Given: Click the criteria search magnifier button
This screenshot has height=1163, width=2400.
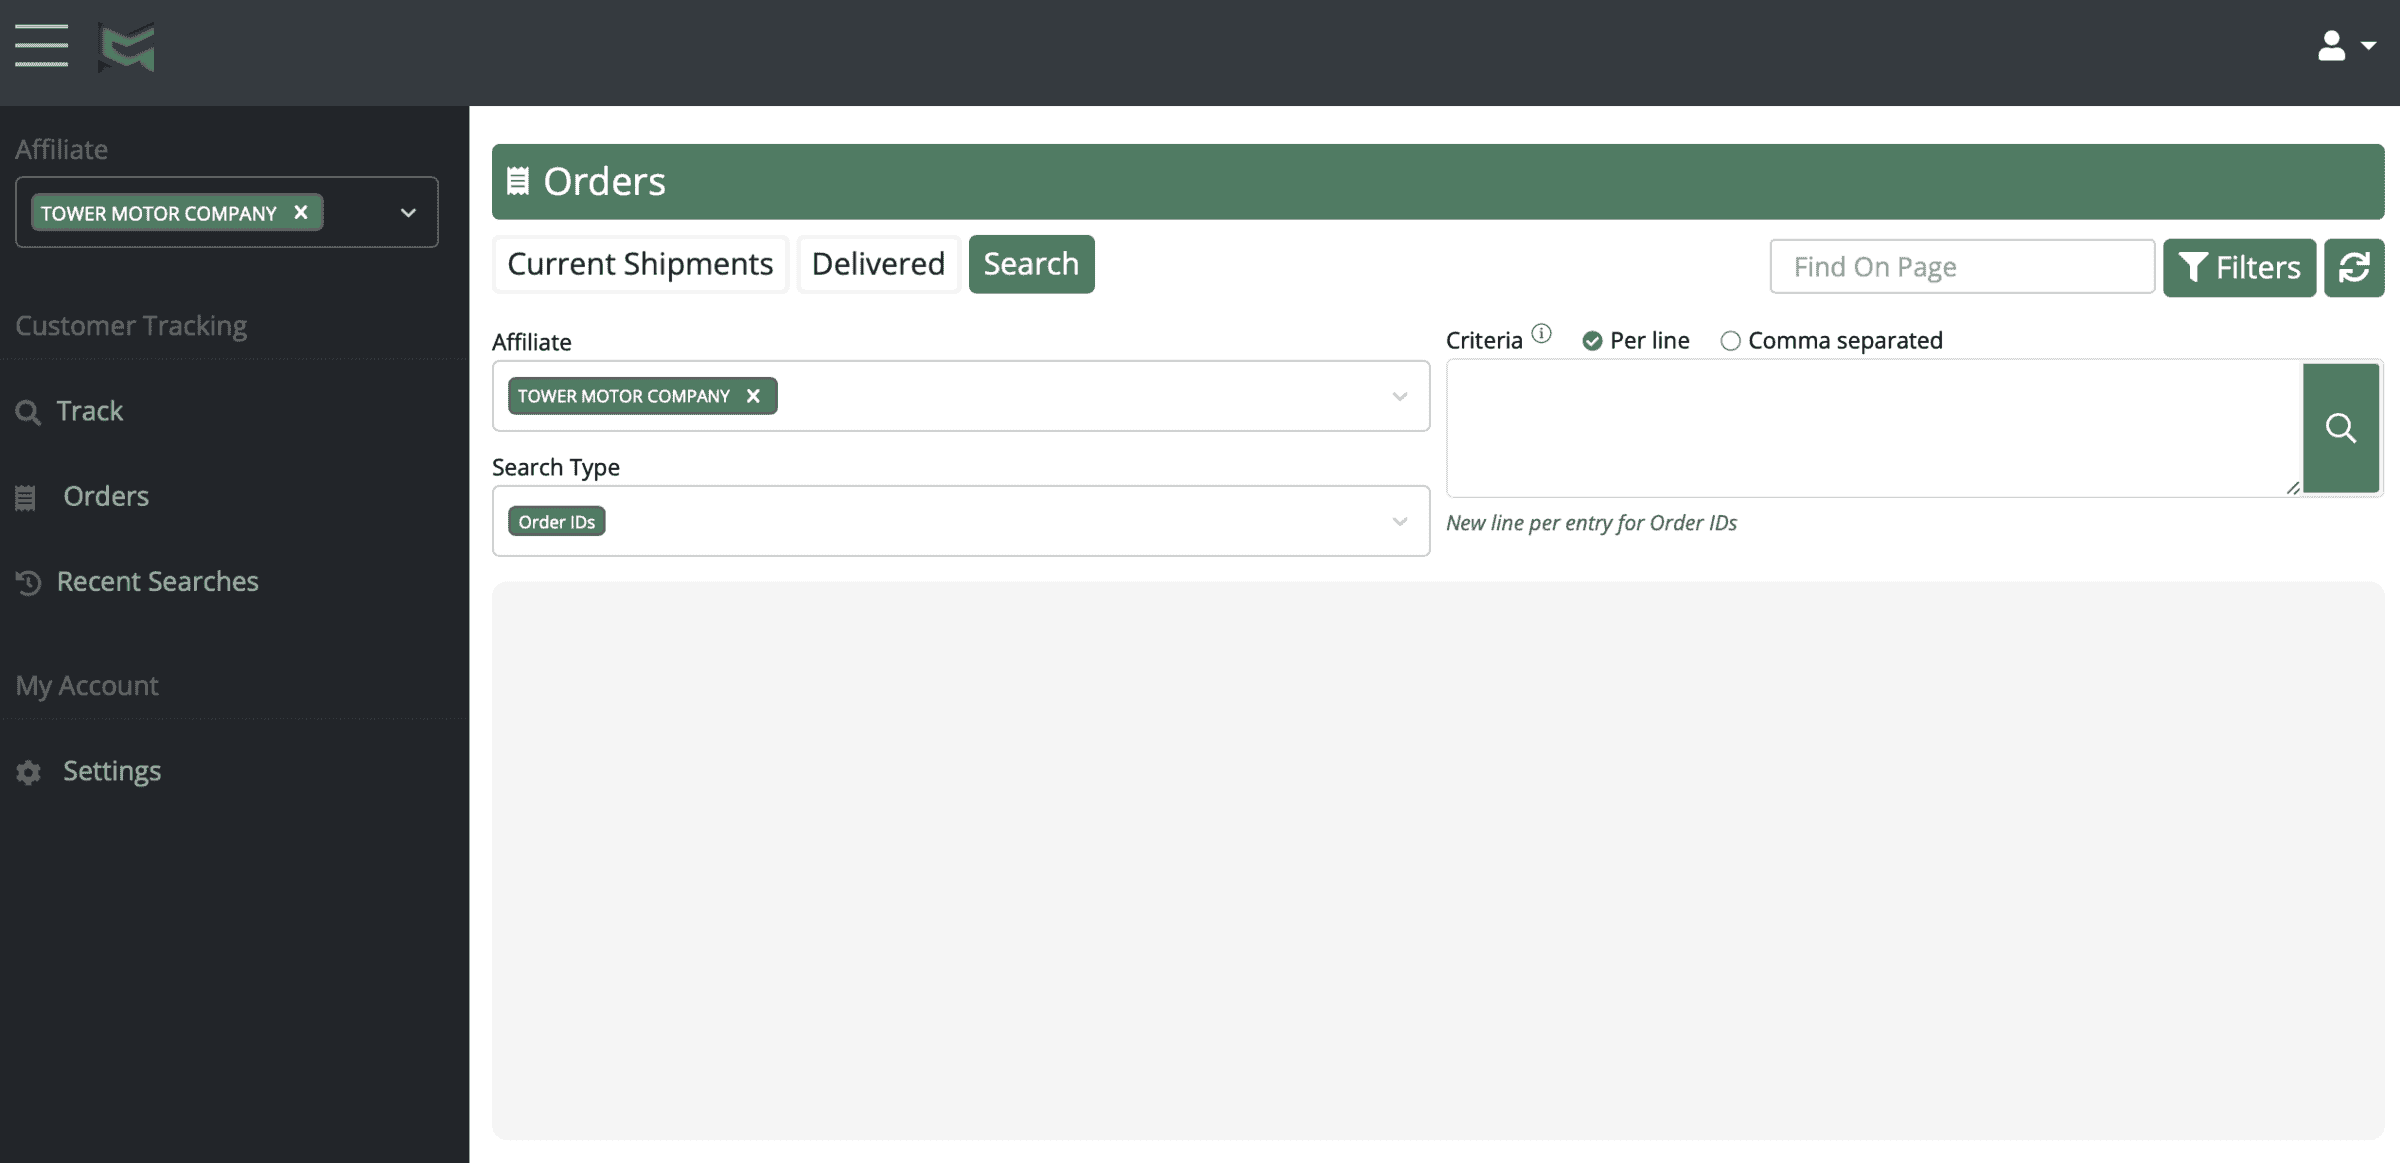Looking at the screenshot, I should pos(2340,428).
